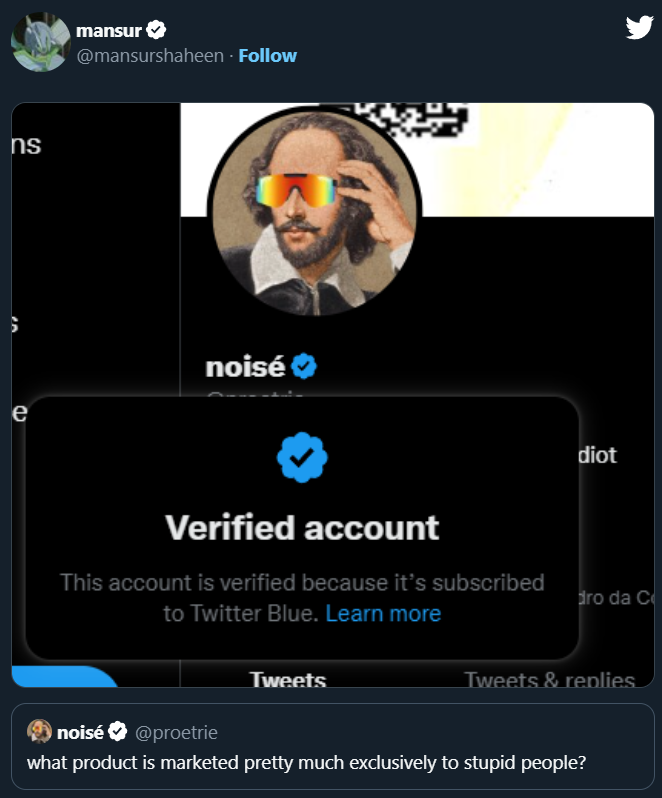Open the Learn more link
This screenshot has height=798, width=662.
(x=383, y=613)
